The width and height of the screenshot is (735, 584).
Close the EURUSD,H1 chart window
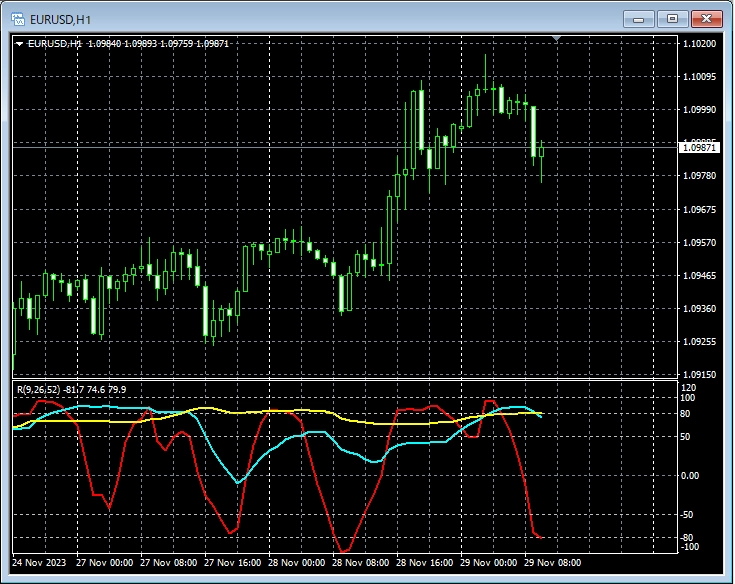(x=705, y=19)
